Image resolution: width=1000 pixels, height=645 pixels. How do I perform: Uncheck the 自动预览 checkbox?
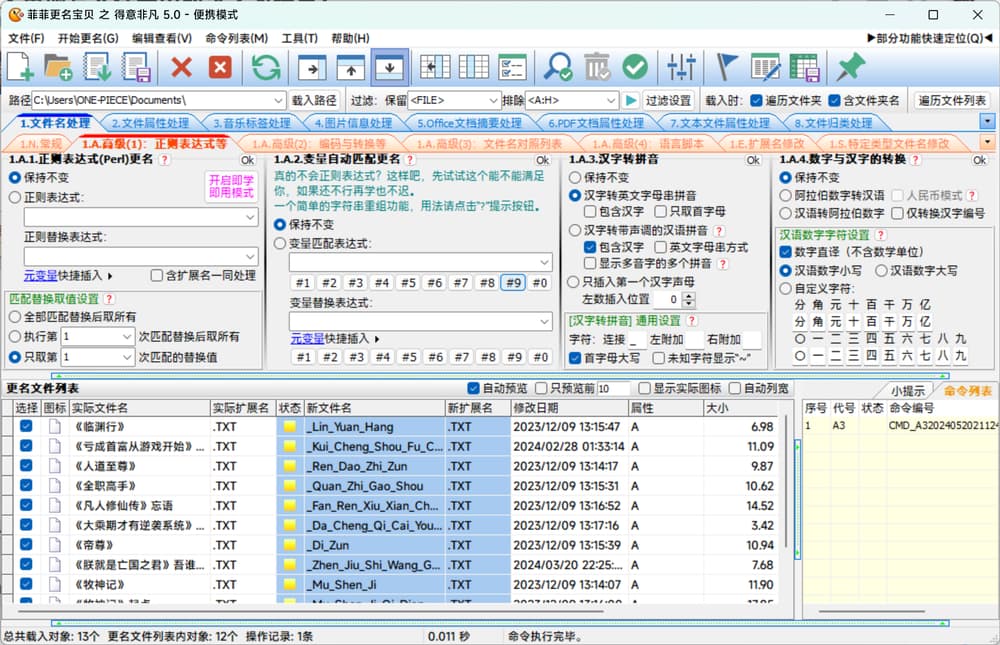[473, 388]
